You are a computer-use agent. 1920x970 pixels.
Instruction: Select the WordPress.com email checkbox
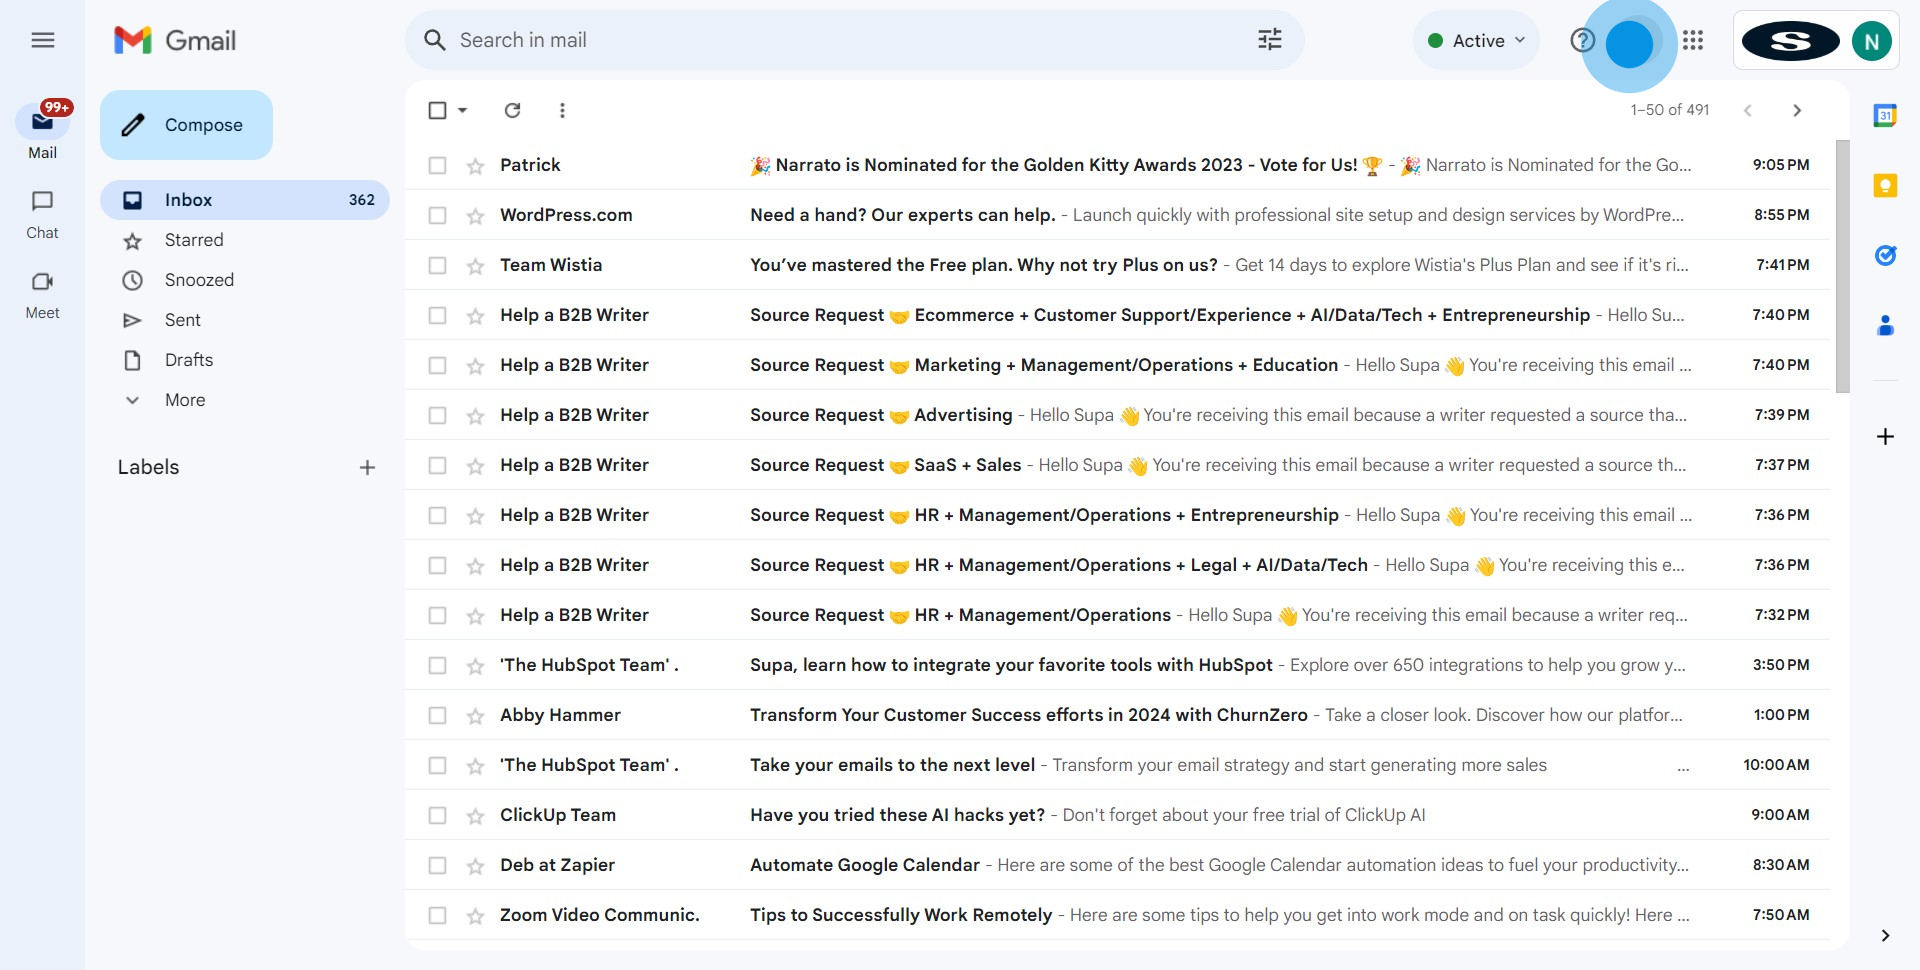click(437, 215)
